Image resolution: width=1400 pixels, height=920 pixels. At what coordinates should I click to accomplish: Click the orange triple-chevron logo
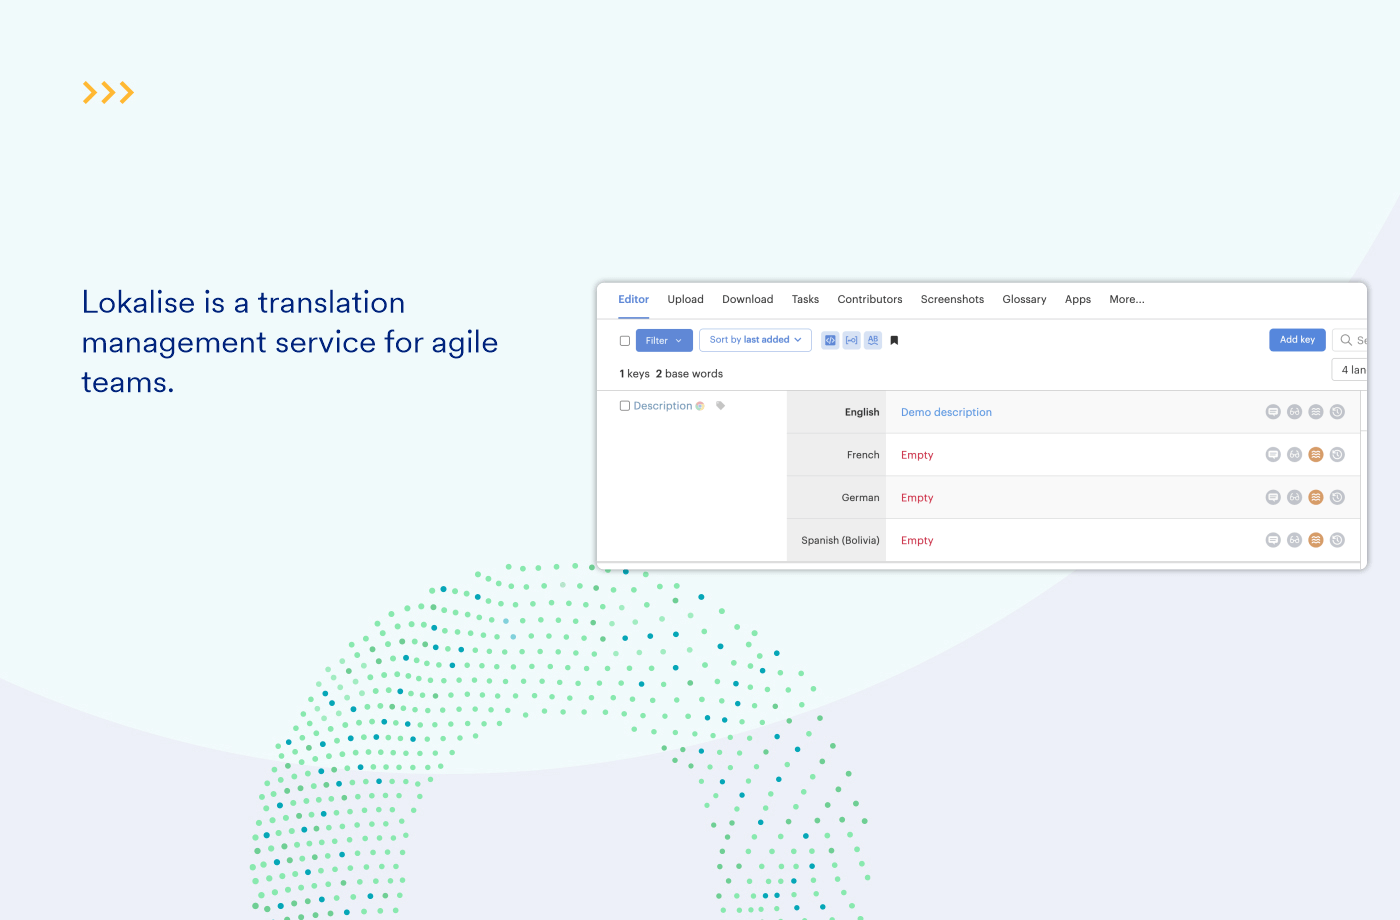(x=108, y=93)
